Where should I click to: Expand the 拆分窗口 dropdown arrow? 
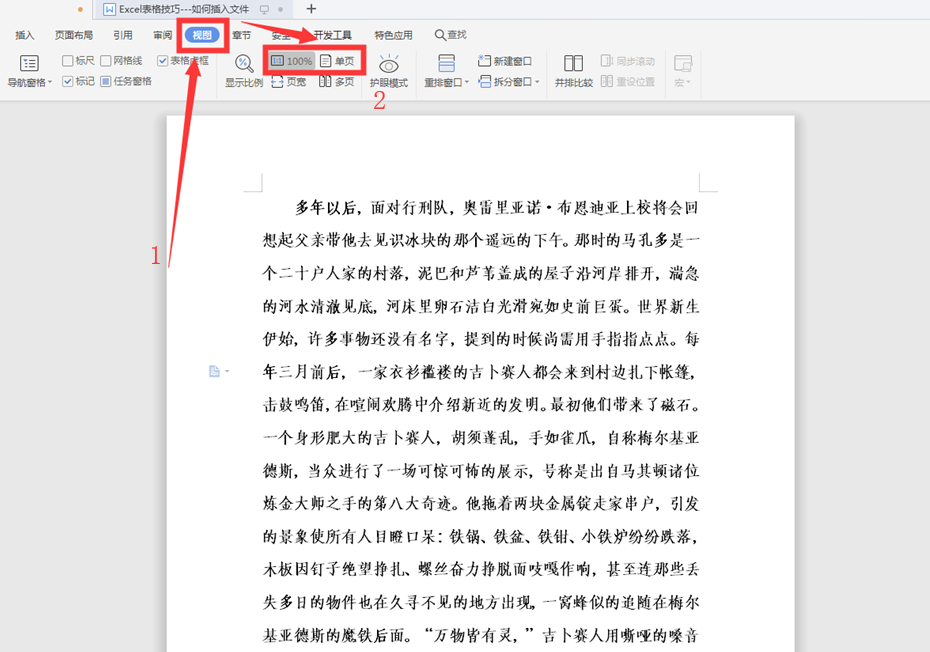pyautogui.click(x=537, y=82)
